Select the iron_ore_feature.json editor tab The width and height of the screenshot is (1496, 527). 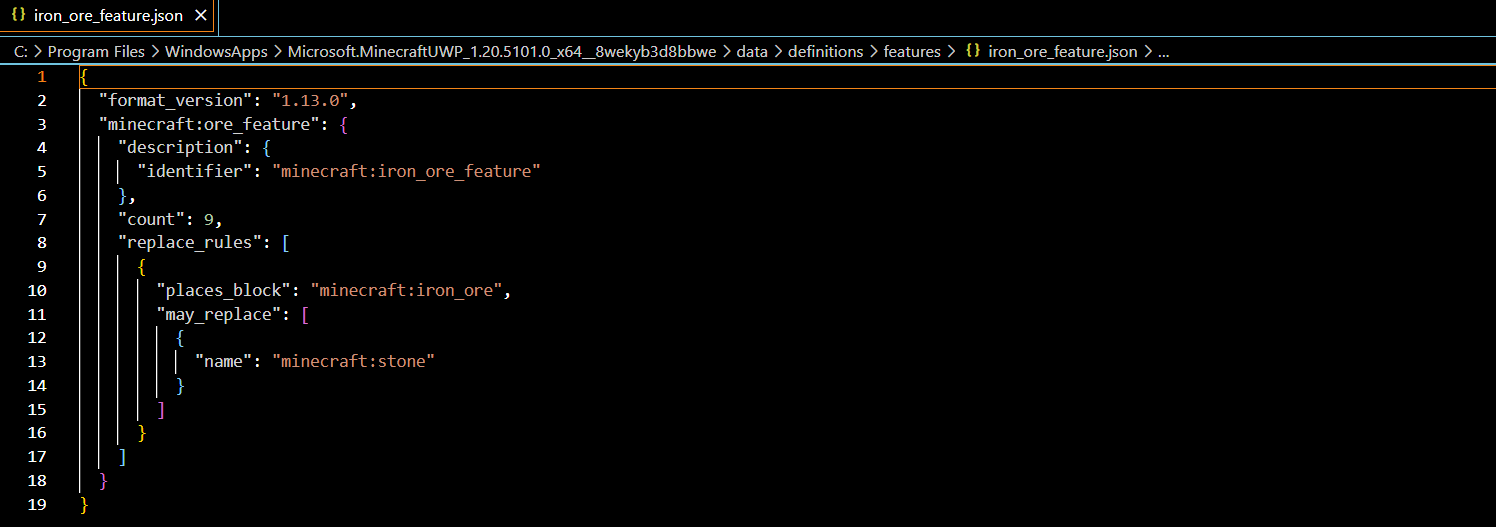[108, 16]
